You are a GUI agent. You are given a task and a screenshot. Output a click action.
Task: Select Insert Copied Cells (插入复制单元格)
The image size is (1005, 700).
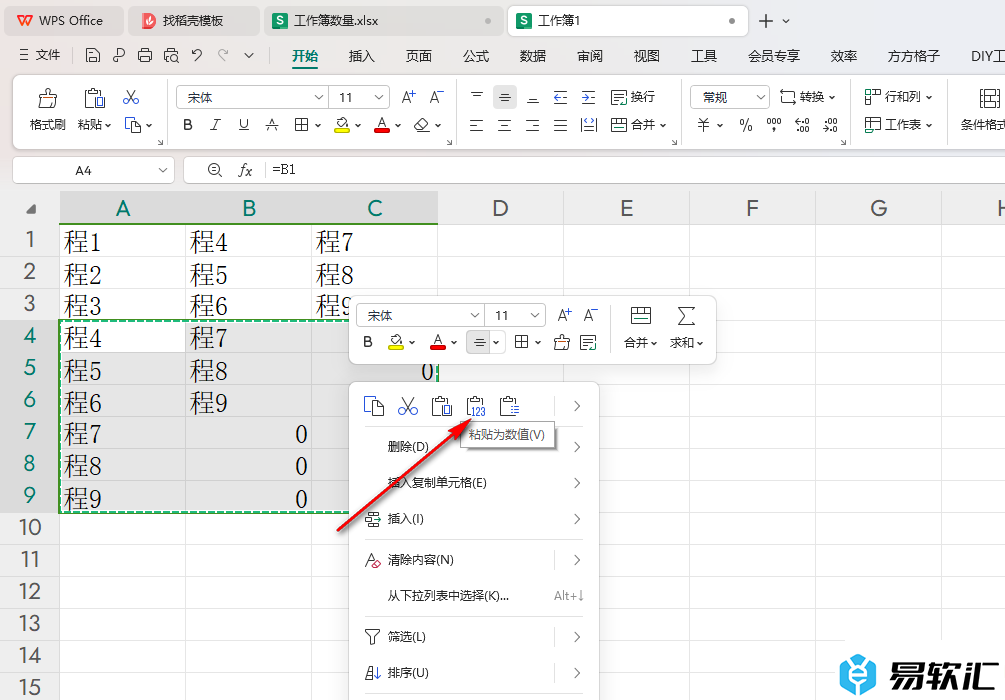pyautogui.click(x=473, y=483)
